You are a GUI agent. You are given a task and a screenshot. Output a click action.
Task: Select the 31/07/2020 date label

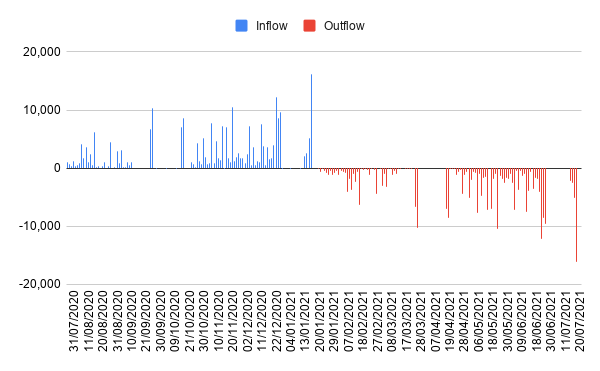click(74, 321)
